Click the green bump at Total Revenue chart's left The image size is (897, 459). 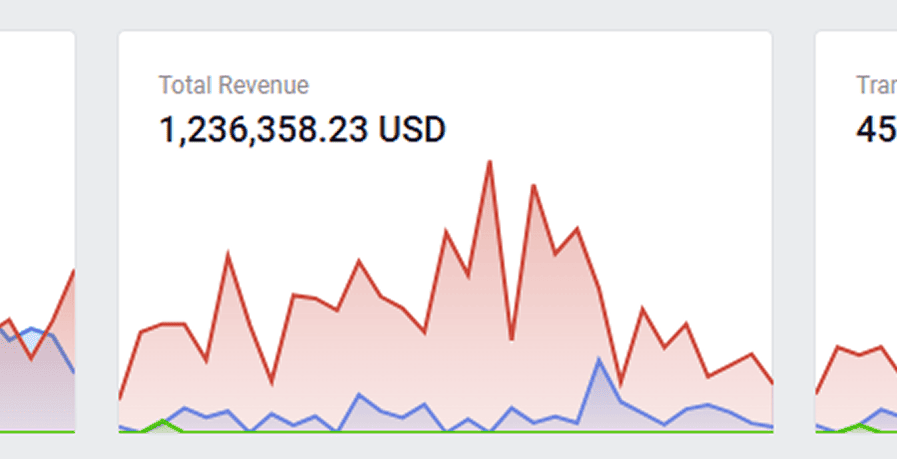tap(163, 422)
